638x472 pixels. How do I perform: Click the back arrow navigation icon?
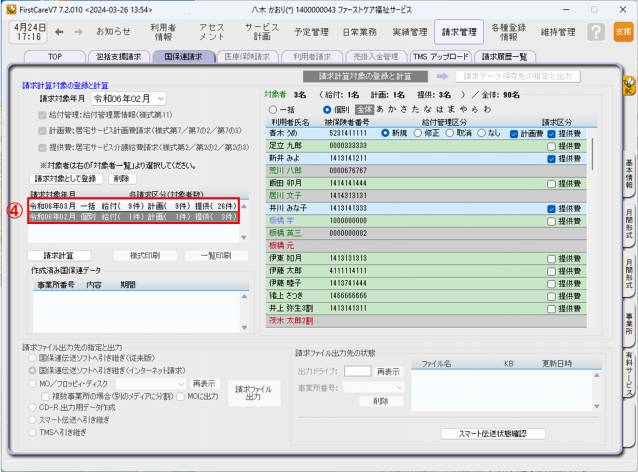(60, 31)
